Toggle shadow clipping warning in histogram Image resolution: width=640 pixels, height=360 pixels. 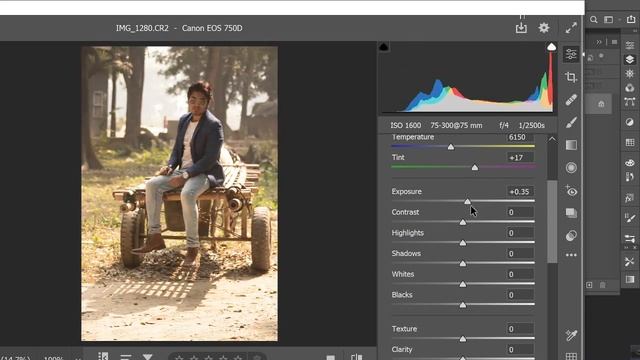384,47
